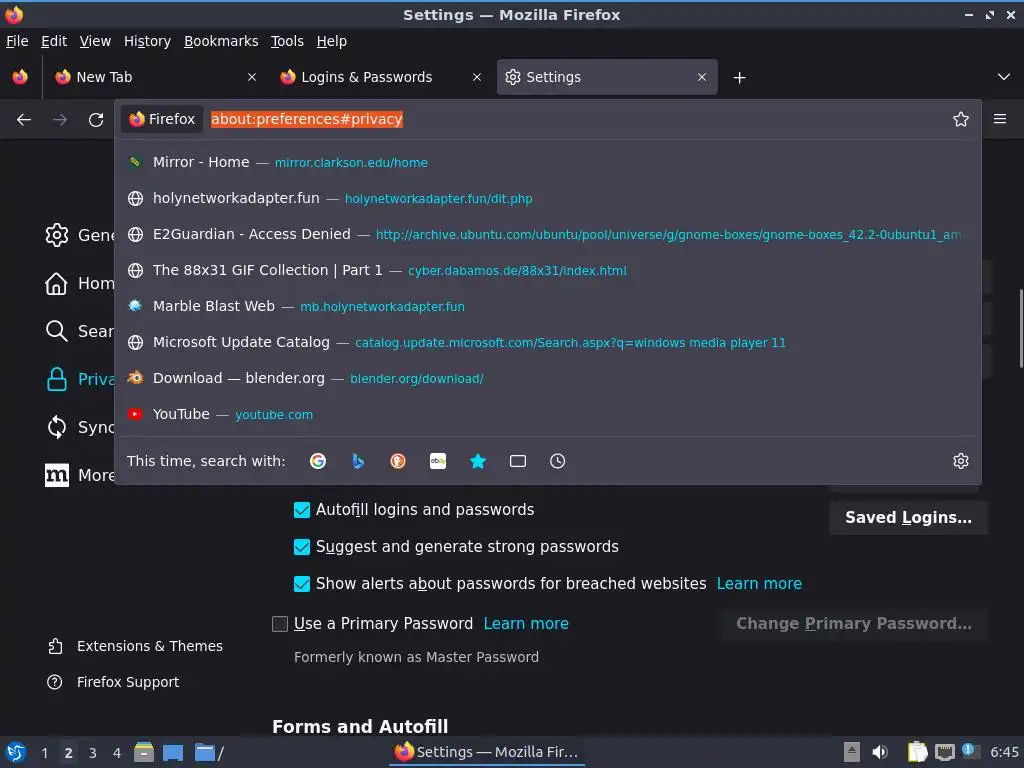Viewport: 1024px width, 768px height.
Task: Open the Saved Logins button
Action: click(x=908, y=518)
